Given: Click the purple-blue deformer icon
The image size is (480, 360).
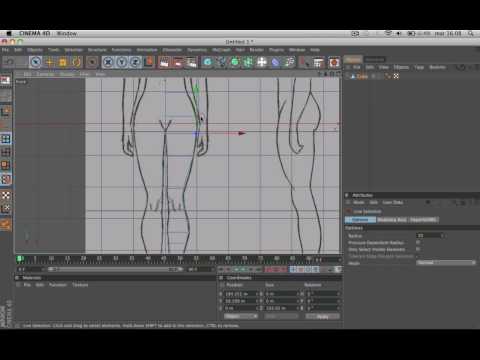Looking at the screenshot, I should click(275, 62).
